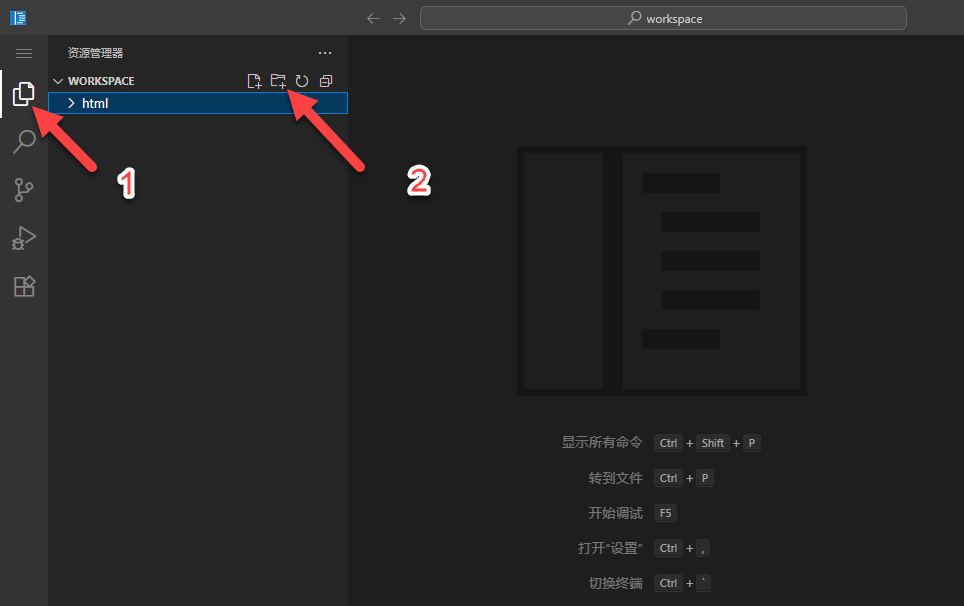Open the Run and Debug view icon
This screenshot has height=606, width=964.
pos(24,238)
